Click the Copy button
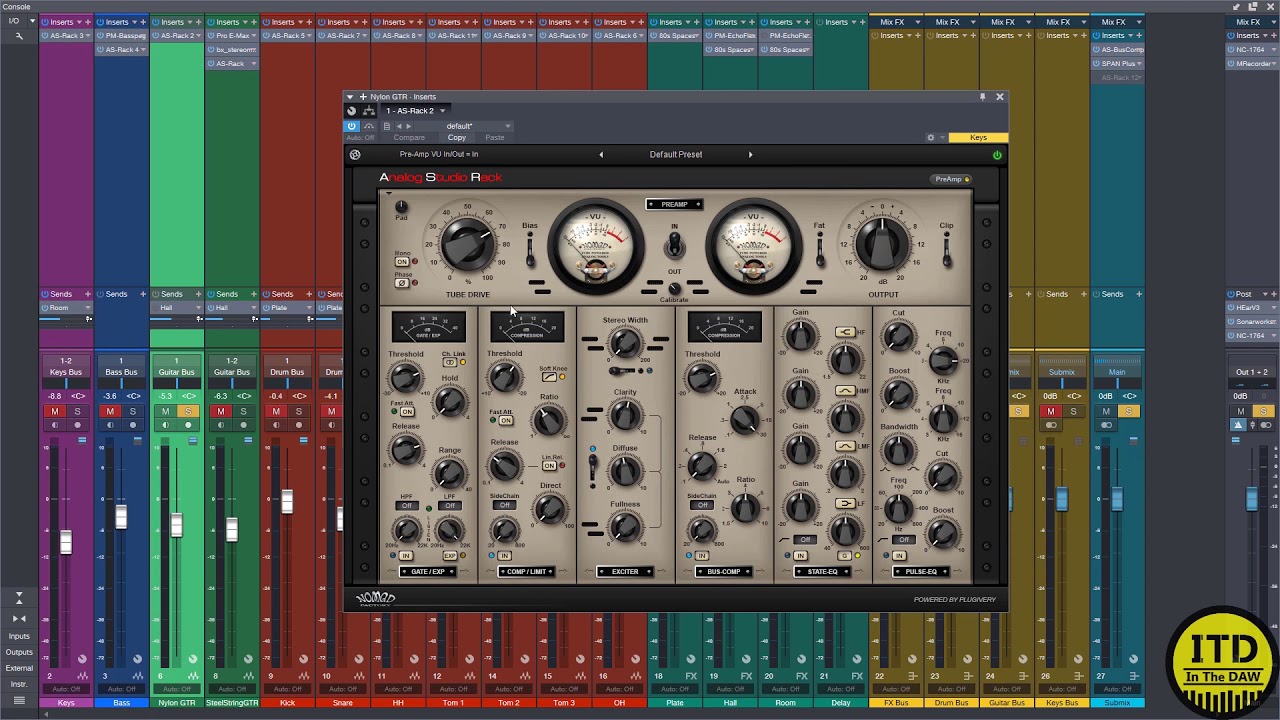This screenshot has width=1280, height=720. (456, 138)
